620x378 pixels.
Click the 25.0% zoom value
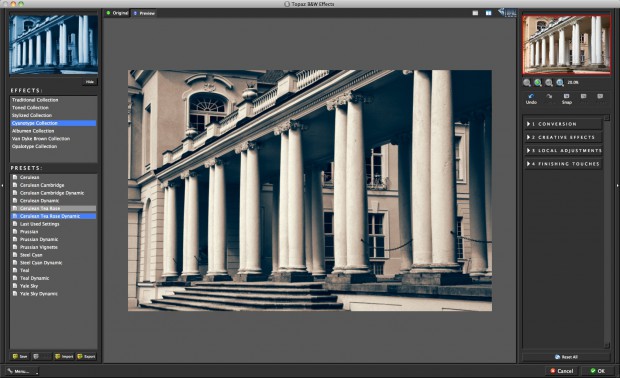573,83
